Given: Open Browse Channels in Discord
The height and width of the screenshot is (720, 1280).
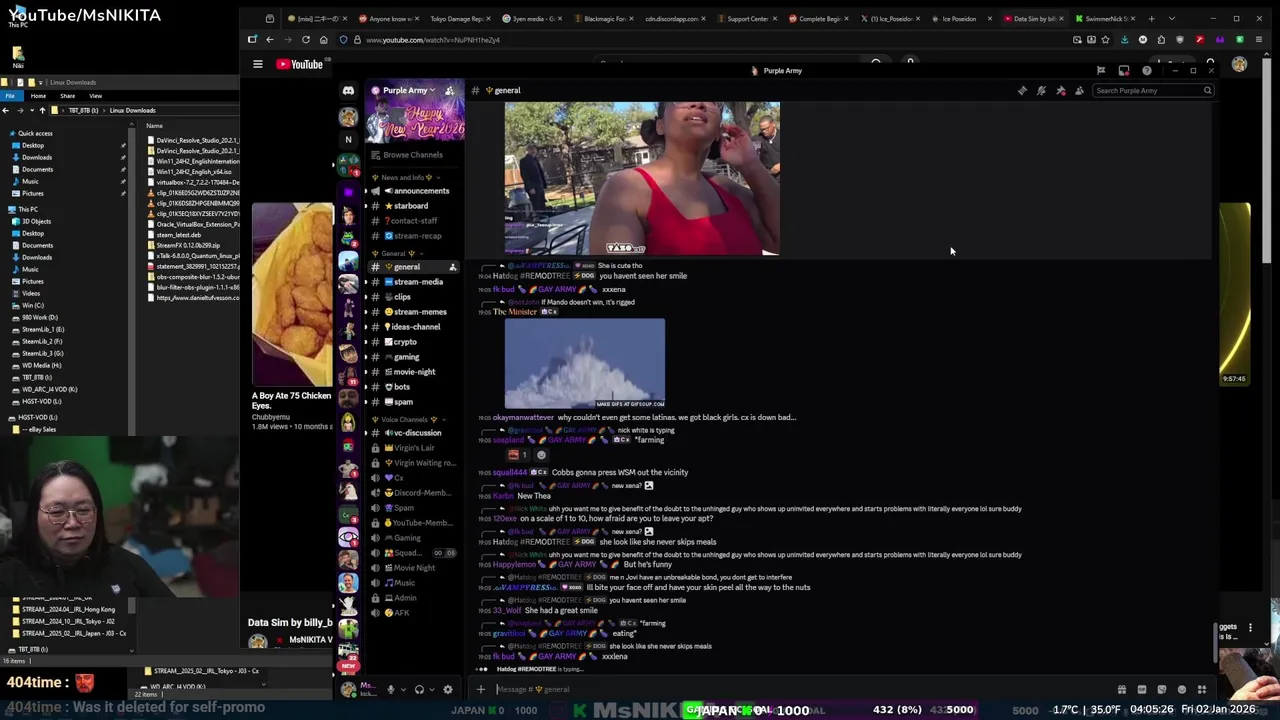Looking at the screenshot, I should pyautogui.click(x=412, y=155).
